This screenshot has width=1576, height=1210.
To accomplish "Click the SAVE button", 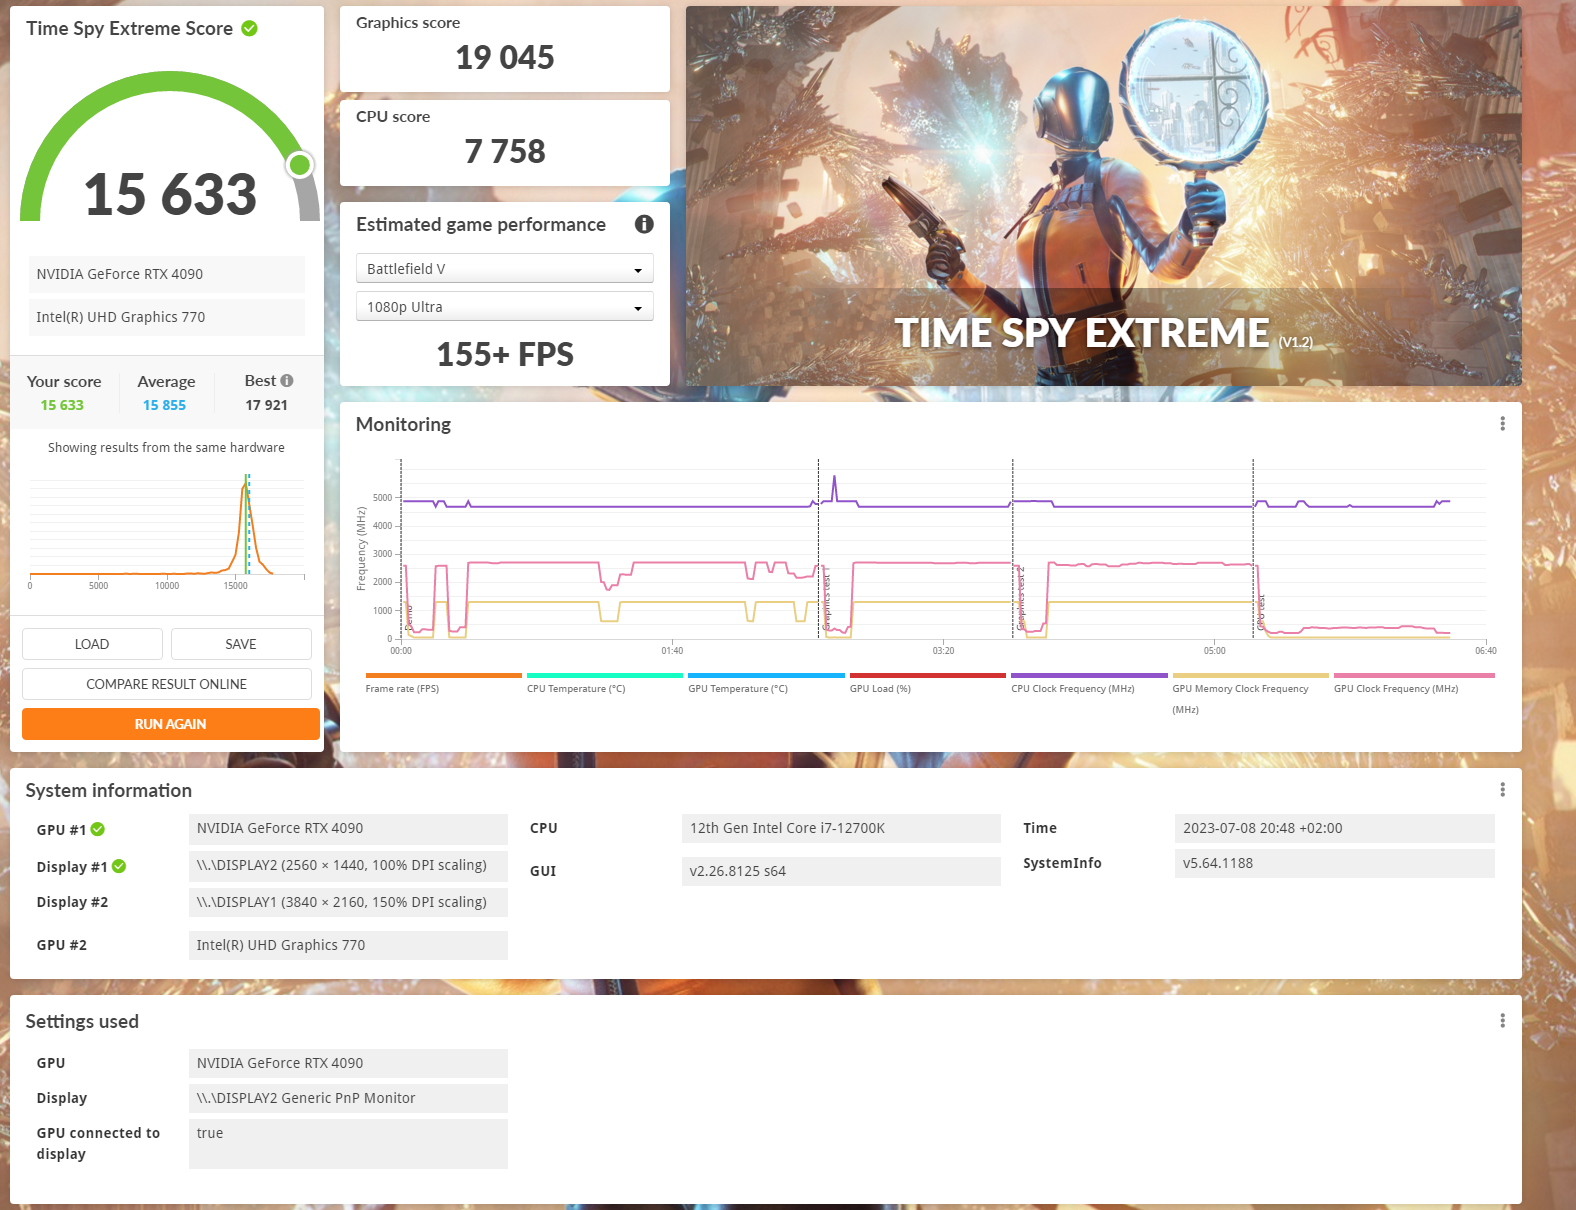I will (241, 644).
